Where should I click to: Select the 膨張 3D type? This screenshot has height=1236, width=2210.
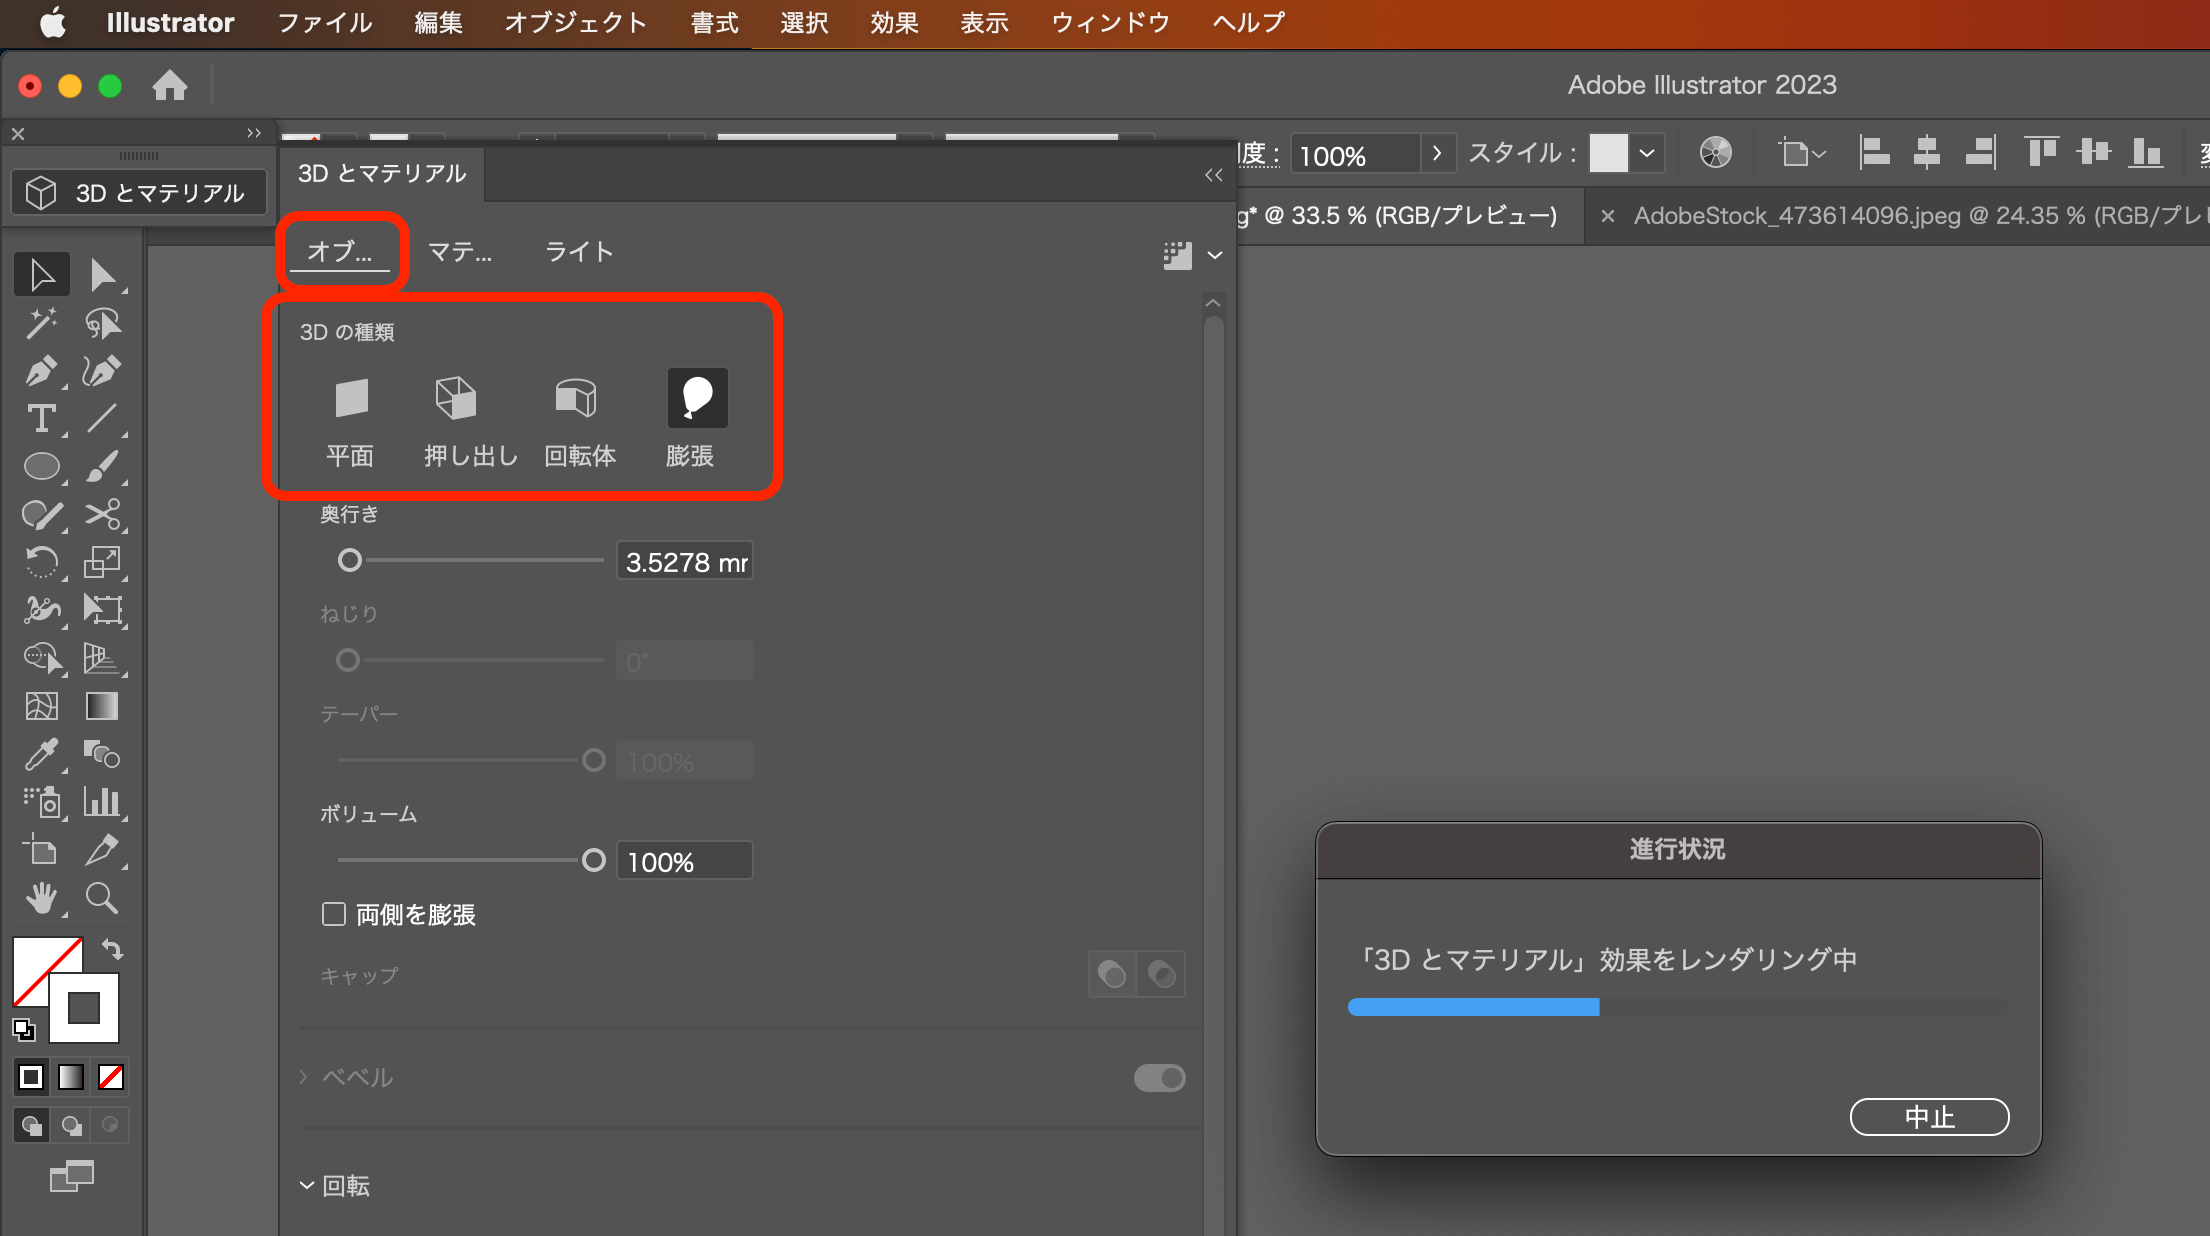[696, 397]
